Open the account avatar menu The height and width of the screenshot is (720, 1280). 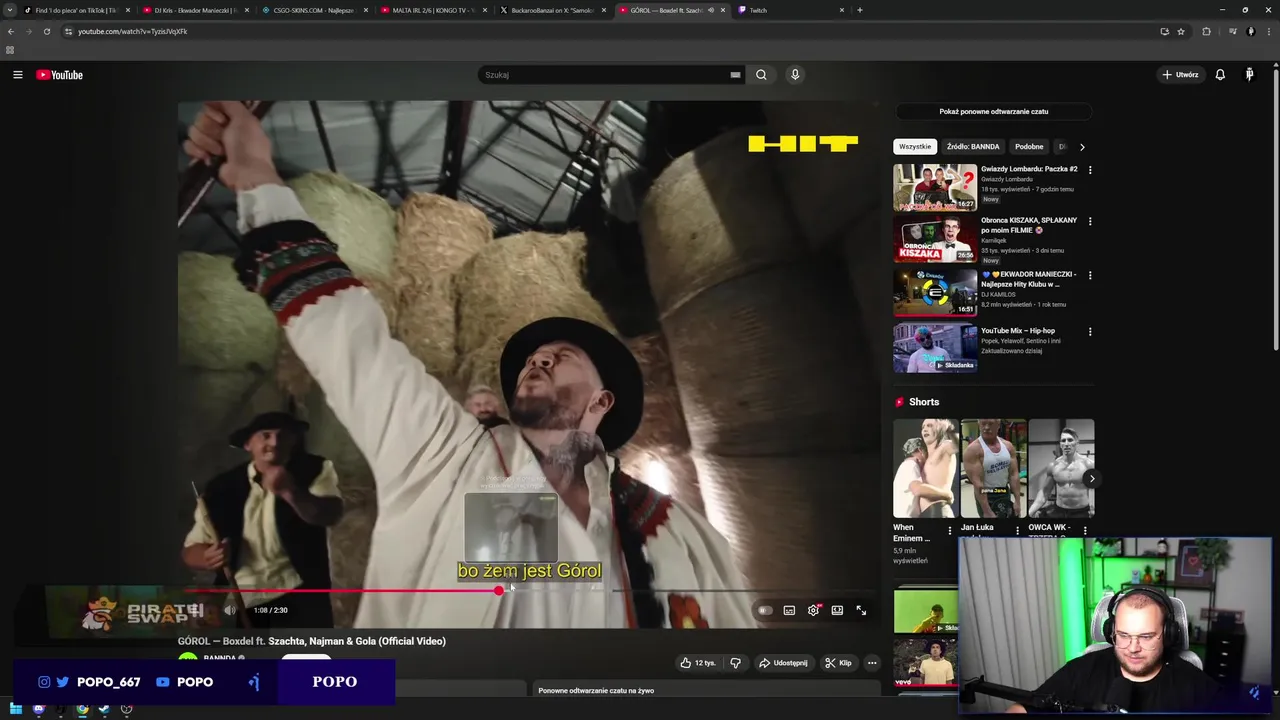(1249, 75)
